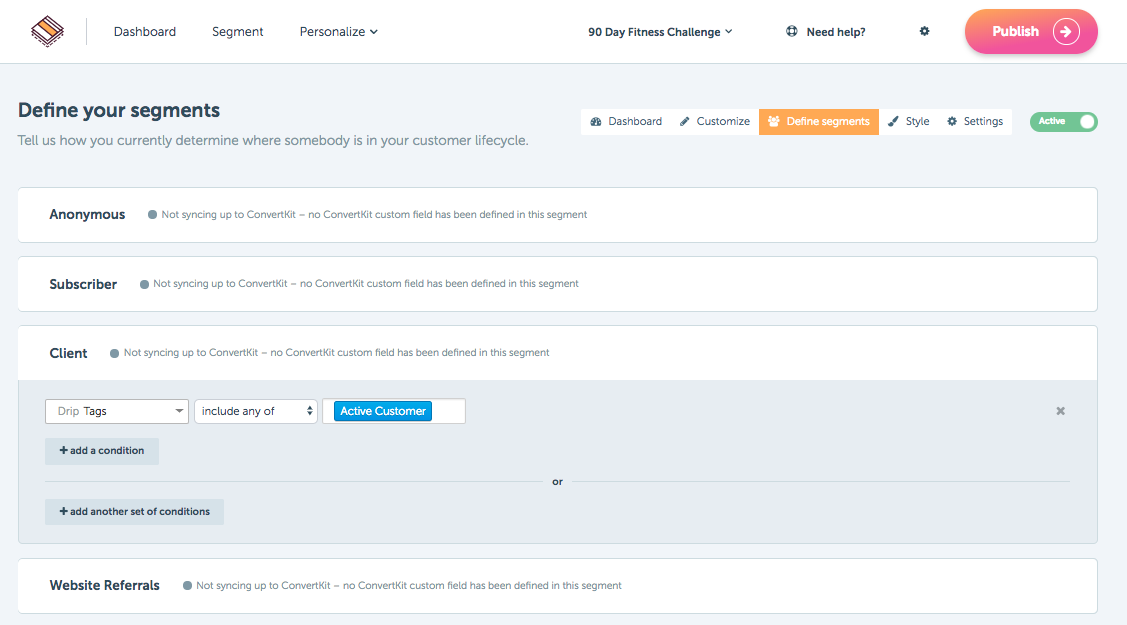Open the Style tab

click(x=908, y=121)
